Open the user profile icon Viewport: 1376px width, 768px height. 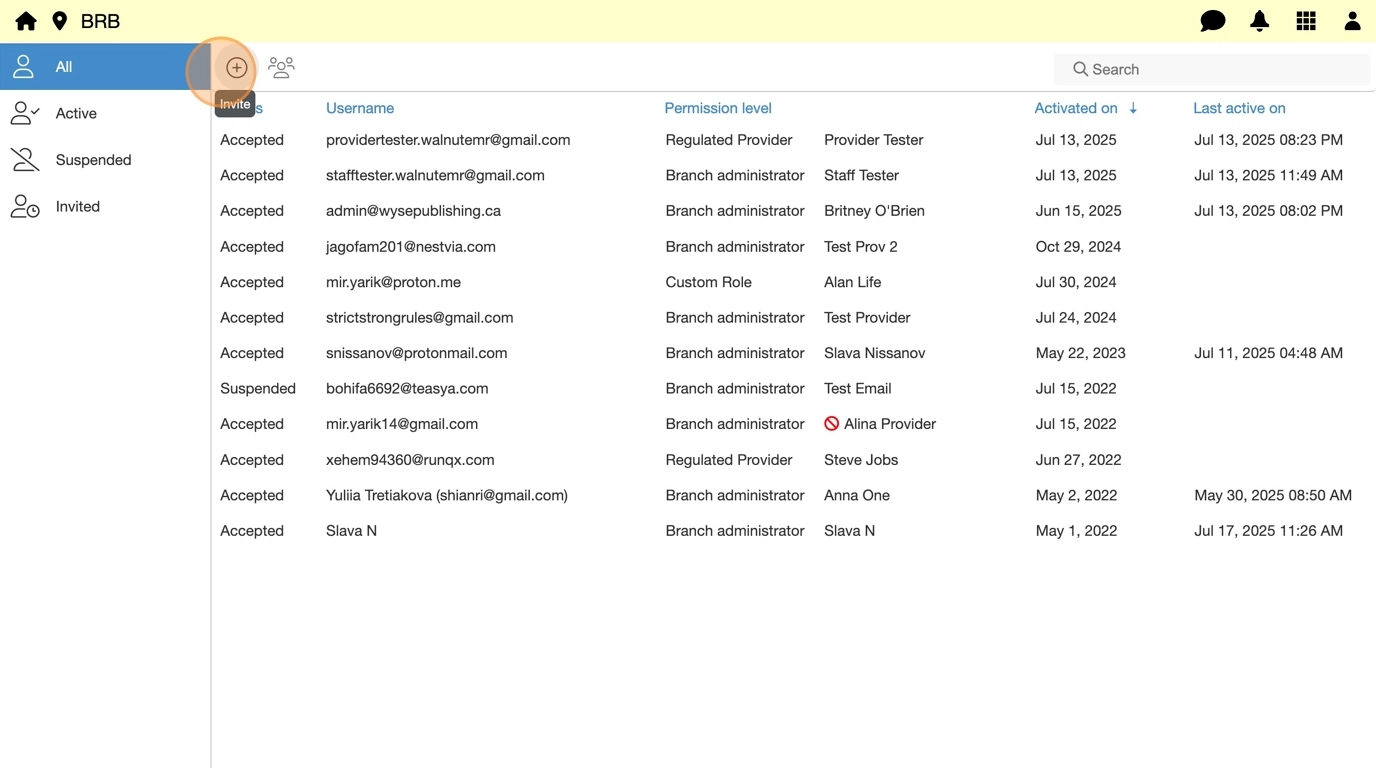pos(1352,21)
